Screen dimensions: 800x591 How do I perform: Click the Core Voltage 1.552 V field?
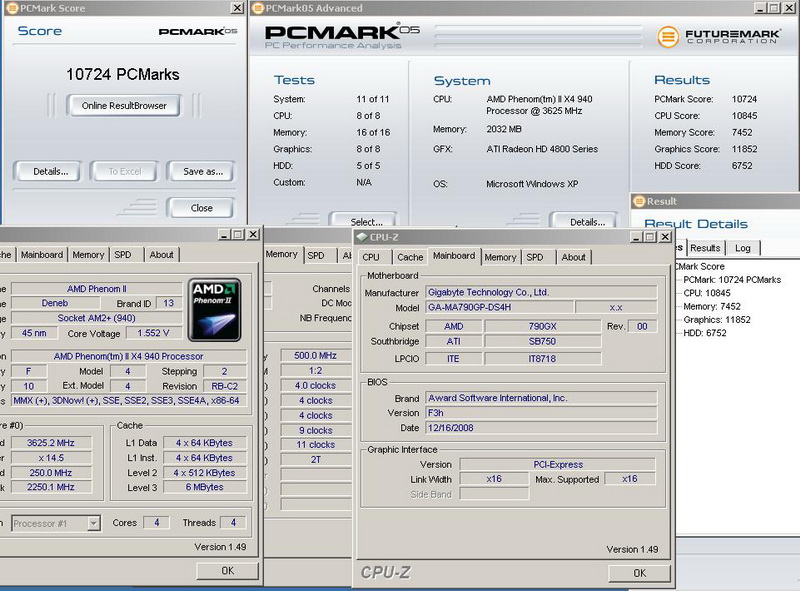pyautogui.click(x=153, y=333)
